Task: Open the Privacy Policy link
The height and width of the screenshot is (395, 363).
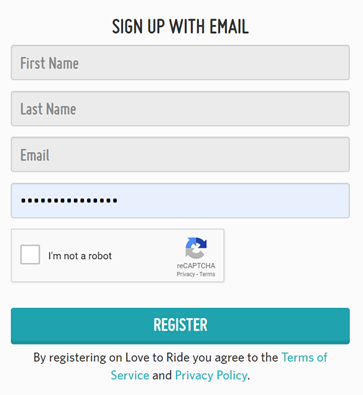Action: (x=211, y=375)
